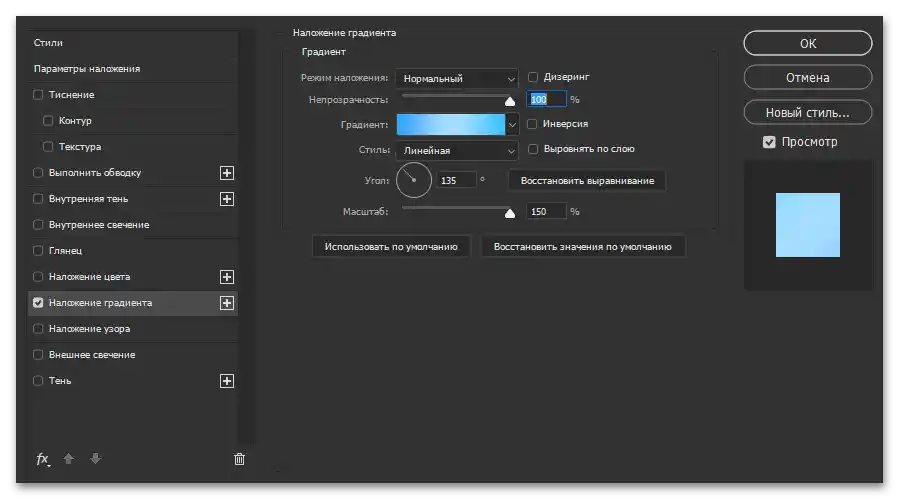Viewport: 899px width, 499px height.
Task: Click the blue style preview thumbnail
Action: 808,225
